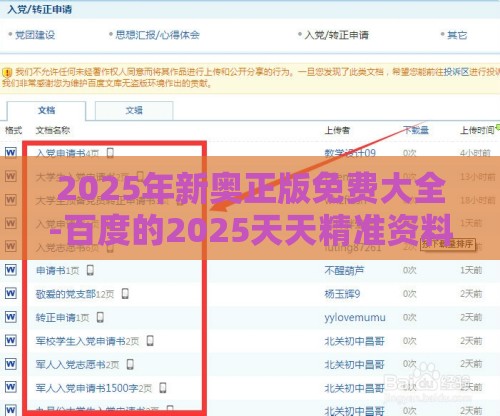This screenshot has height=416, width=500.
Task: Open 北关初中昌哥 in 军人入党申请书1500字 row
Action: 354,388
